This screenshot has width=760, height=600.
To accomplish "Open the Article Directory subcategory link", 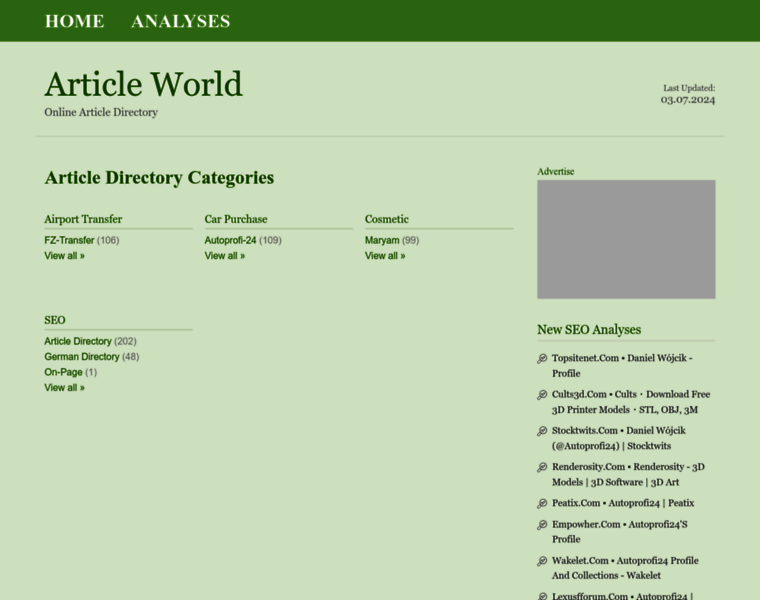I will point(78,341).
